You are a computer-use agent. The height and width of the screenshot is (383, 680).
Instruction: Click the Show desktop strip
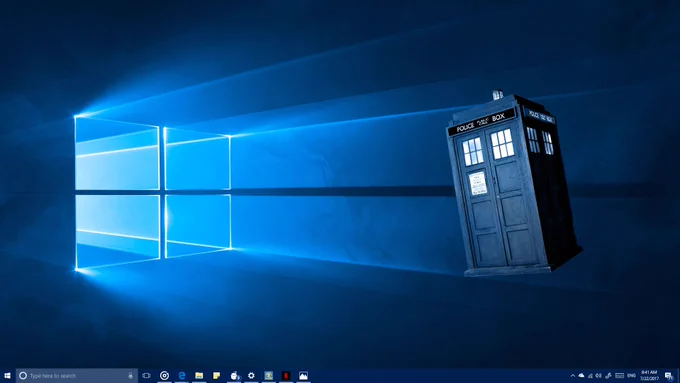point(678,376)
